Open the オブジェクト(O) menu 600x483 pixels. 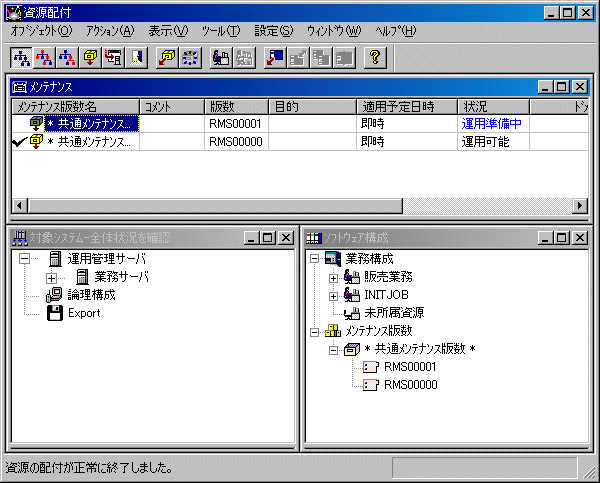41,31
